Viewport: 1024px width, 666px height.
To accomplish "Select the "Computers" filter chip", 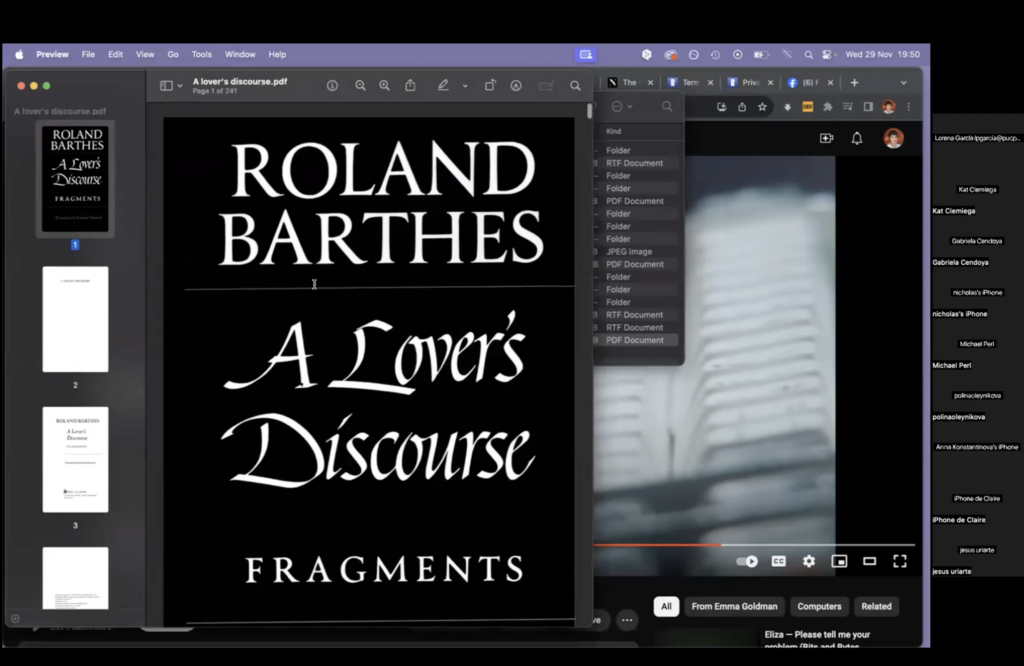I will point(819,607).
